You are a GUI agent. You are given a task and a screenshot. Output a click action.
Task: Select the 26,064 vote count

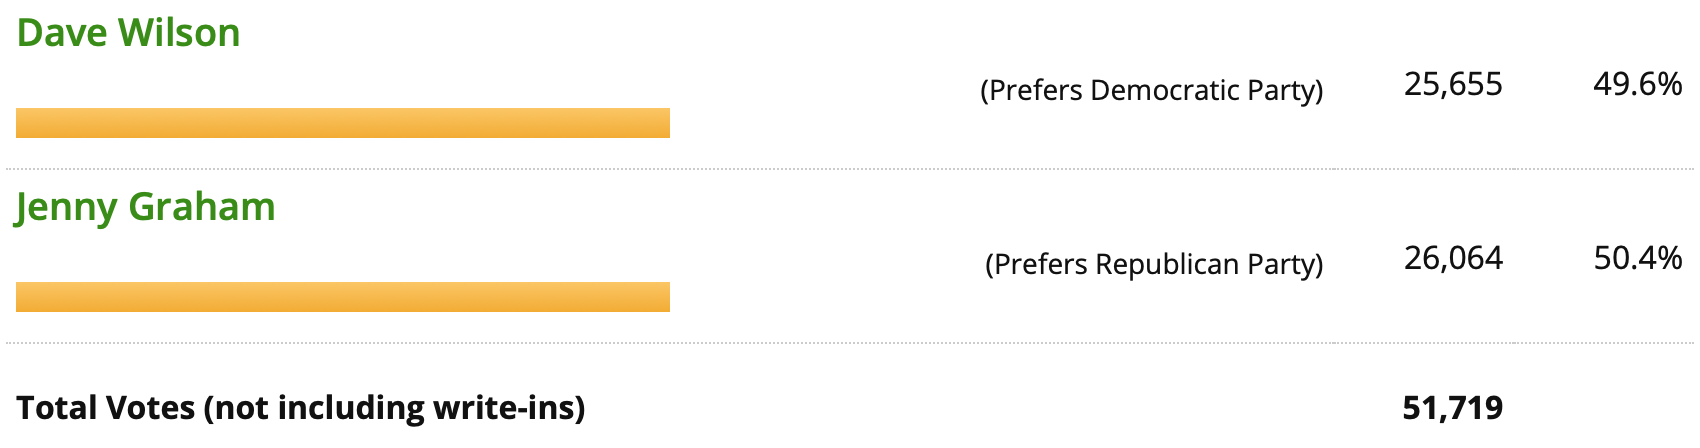(x=1453, y=258)
